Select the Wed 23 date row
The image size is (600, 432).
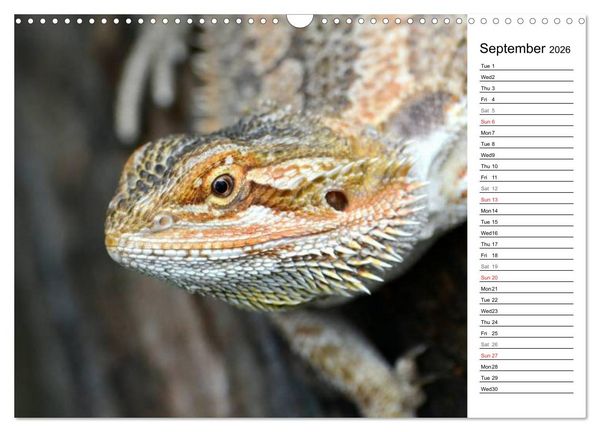(527, 311)
